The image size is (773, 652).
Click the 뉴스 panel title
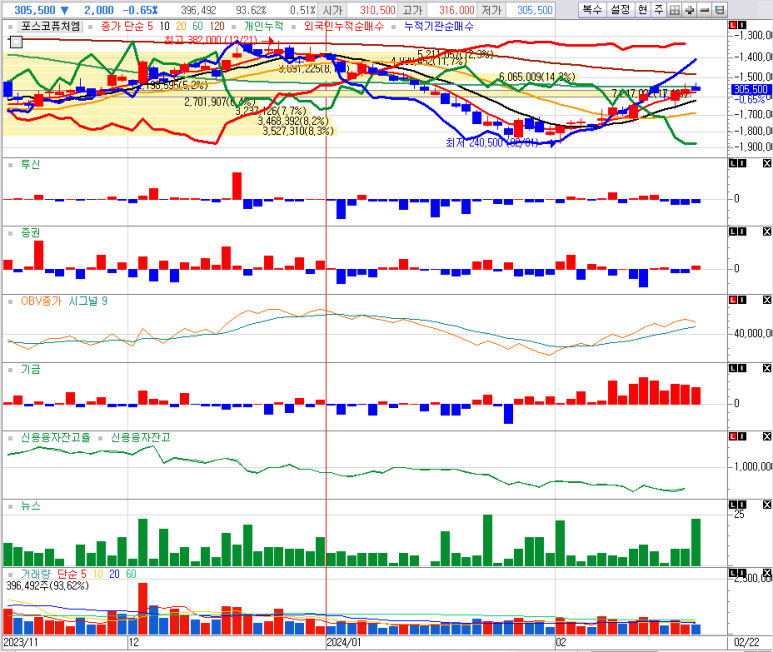click(30, 506)
